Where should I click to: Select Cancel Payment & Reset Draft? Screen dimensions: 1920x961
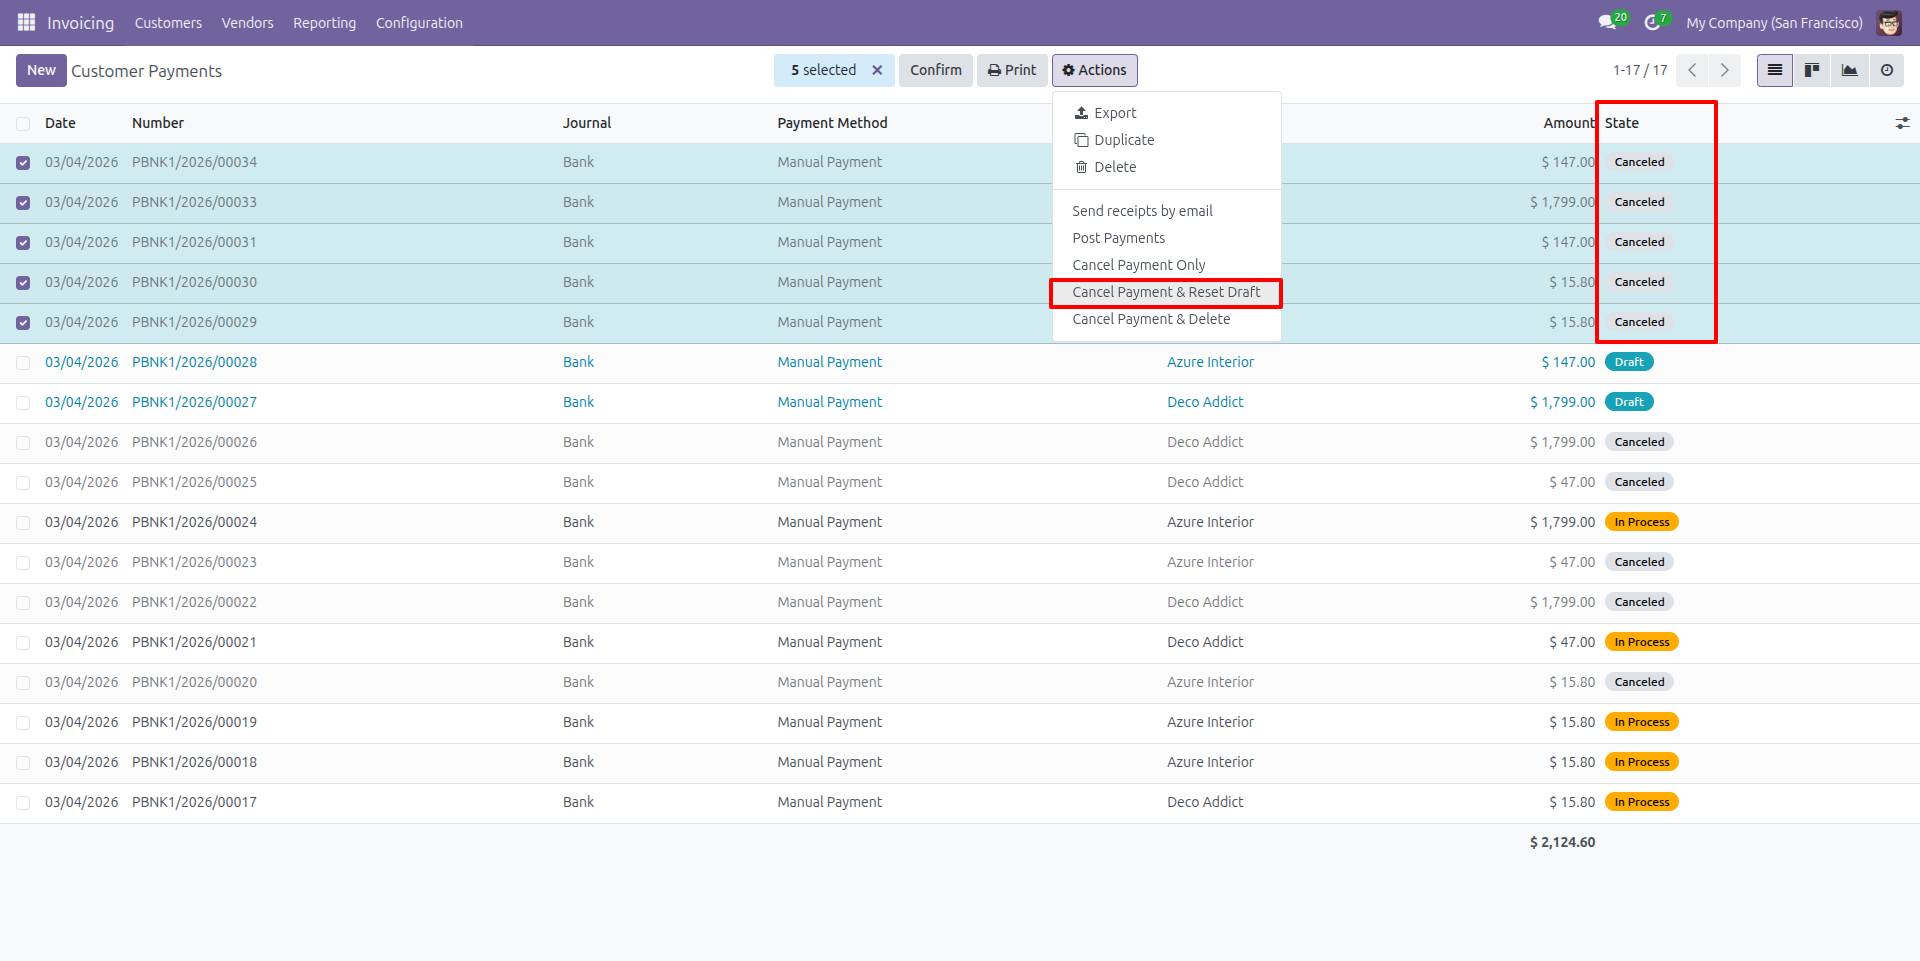pos(1166,292)
